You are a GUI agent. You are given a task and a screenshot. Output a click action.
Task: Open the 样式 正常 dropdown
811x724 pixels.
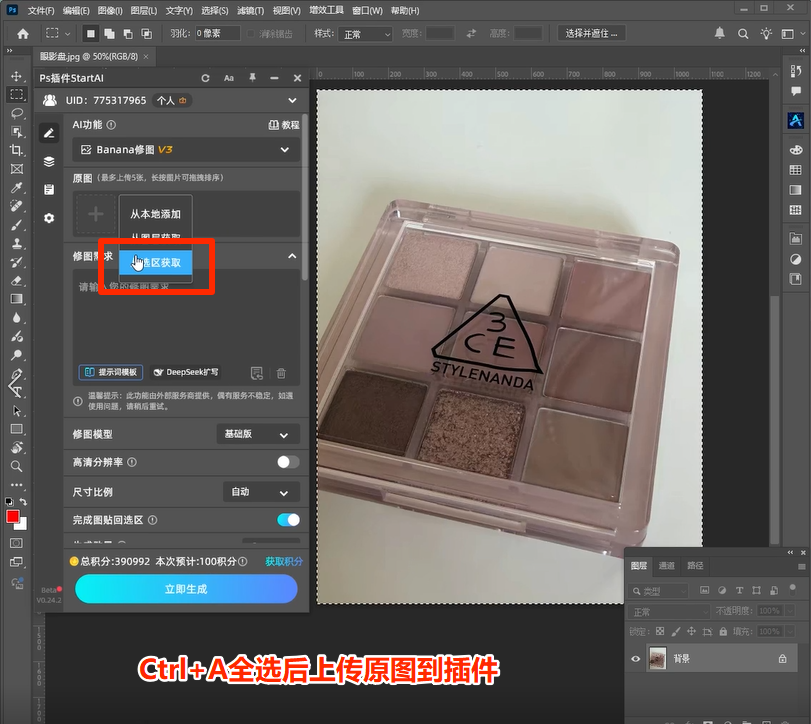365,34
